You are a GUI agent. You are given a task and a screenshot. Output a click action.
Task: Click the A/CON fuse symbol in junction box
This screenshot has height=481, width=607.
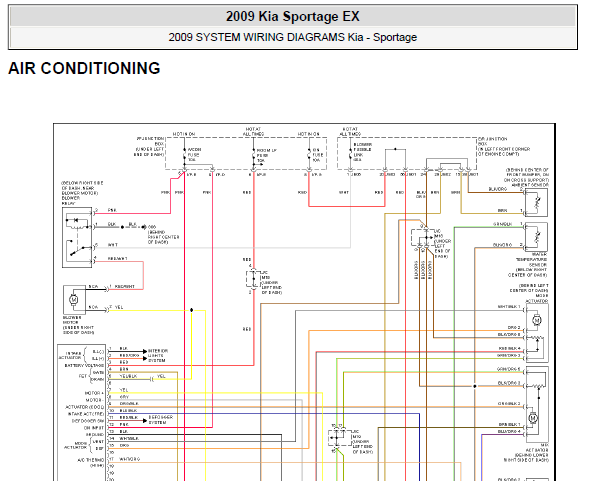pyautogui.click(x=184, y=154)
